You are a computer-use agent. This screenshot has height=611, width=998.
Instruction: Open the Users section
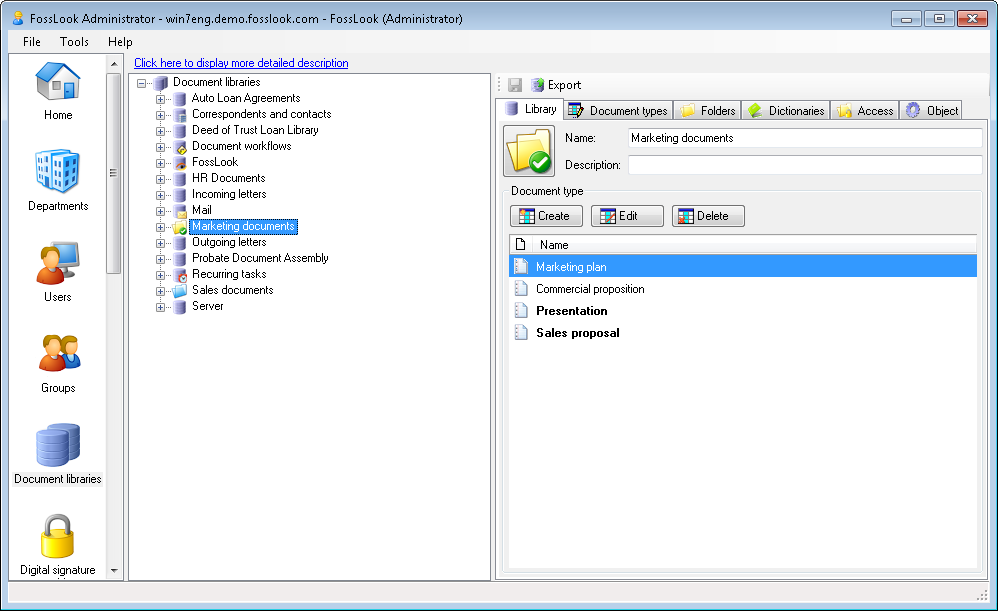pyautogui.click(x=58, y=271)
